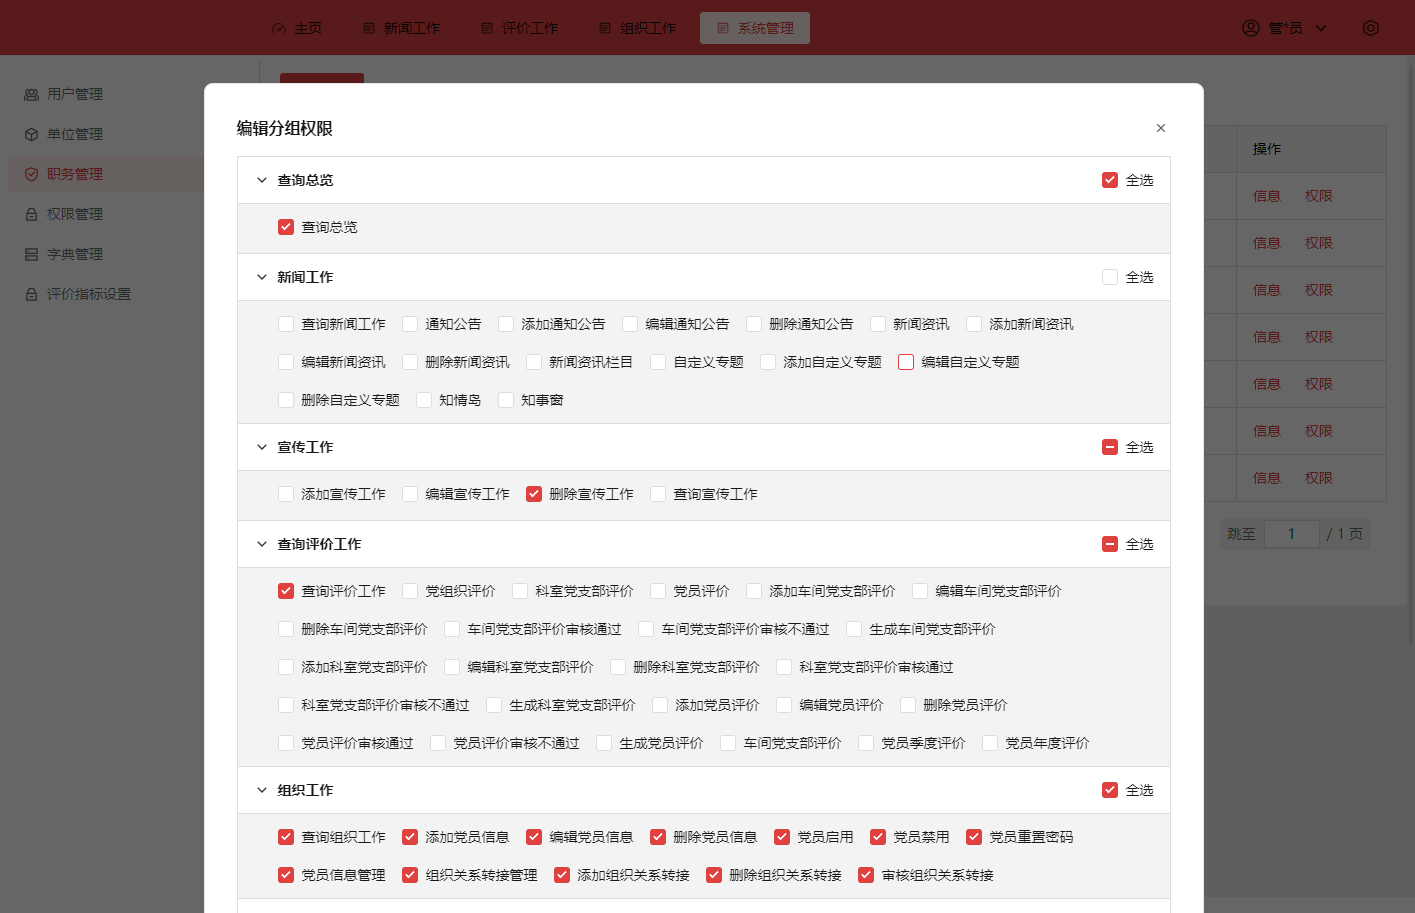Uncheck the 查询总览 permission checkbox

click(x=286, y=227)
